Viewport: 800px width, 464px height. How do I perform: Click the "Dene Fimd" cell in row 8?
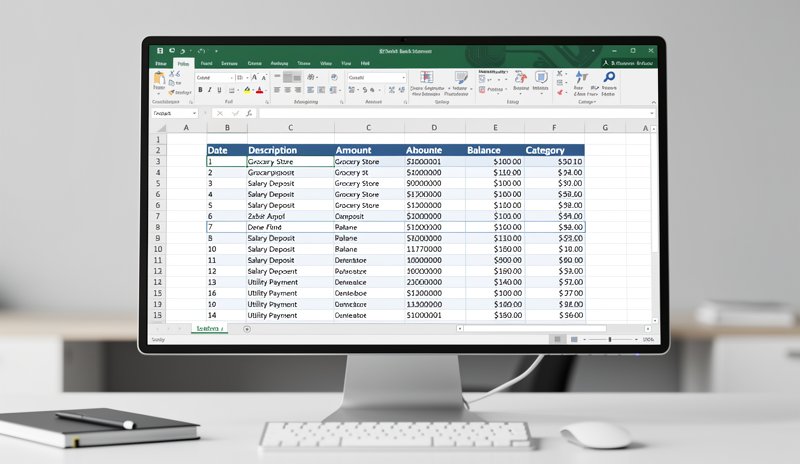pos(290,227)
